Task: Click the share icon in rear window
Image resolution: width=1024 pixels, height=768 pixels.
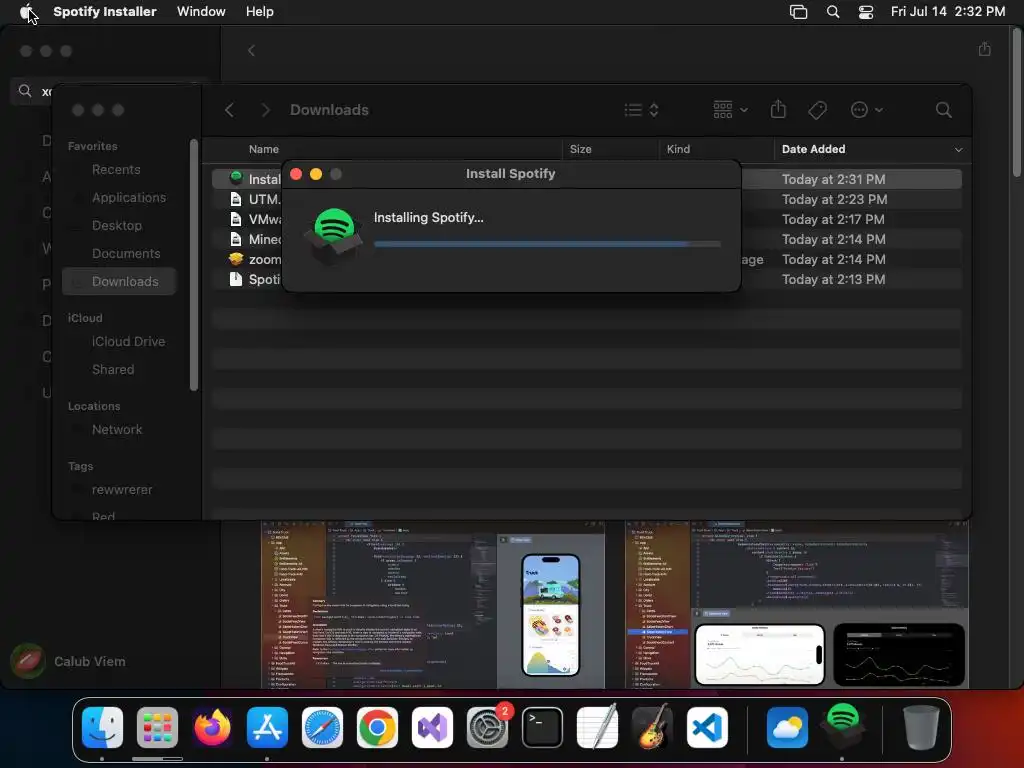Action: (x=985, y=49)
